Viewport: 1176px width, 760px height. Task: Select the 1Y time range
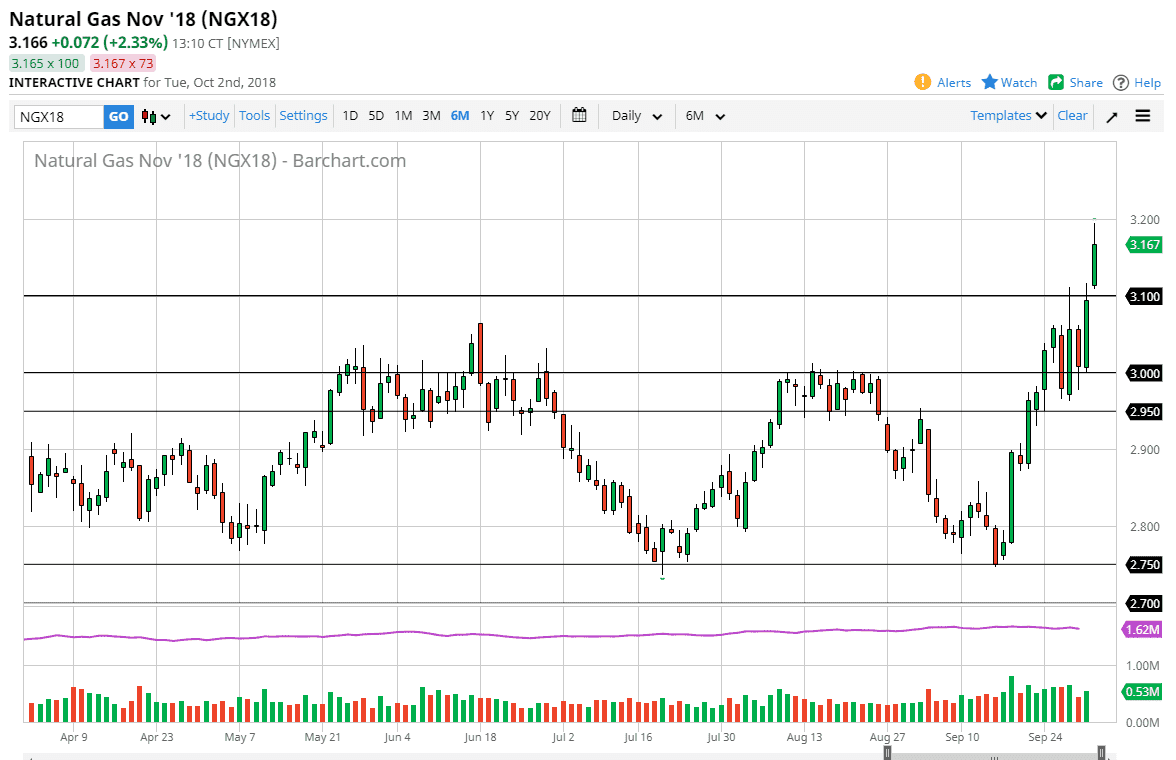point(488,116)
